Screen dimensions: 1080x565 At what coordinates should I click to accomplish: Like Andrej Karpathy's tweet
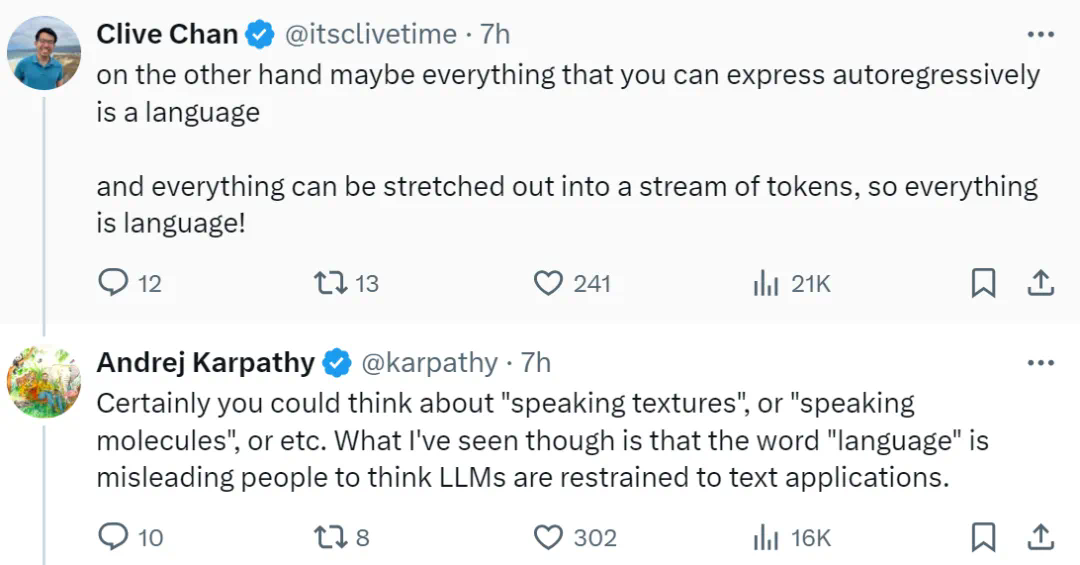(x=549, y=538)
